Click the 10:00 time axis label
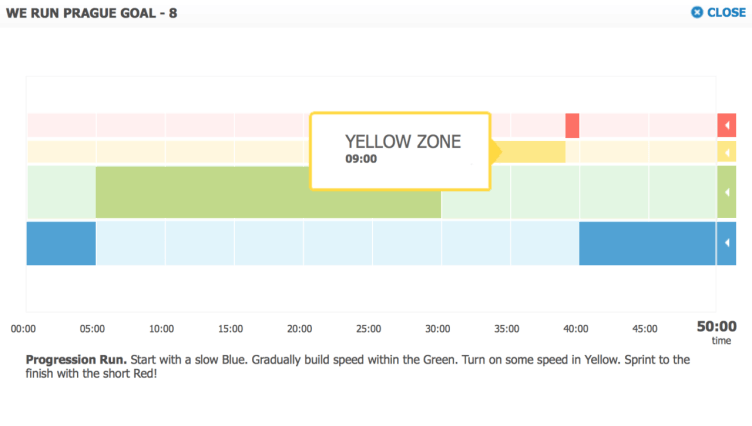The height and width of the screenshot is (426, 752). coord(162,328)
